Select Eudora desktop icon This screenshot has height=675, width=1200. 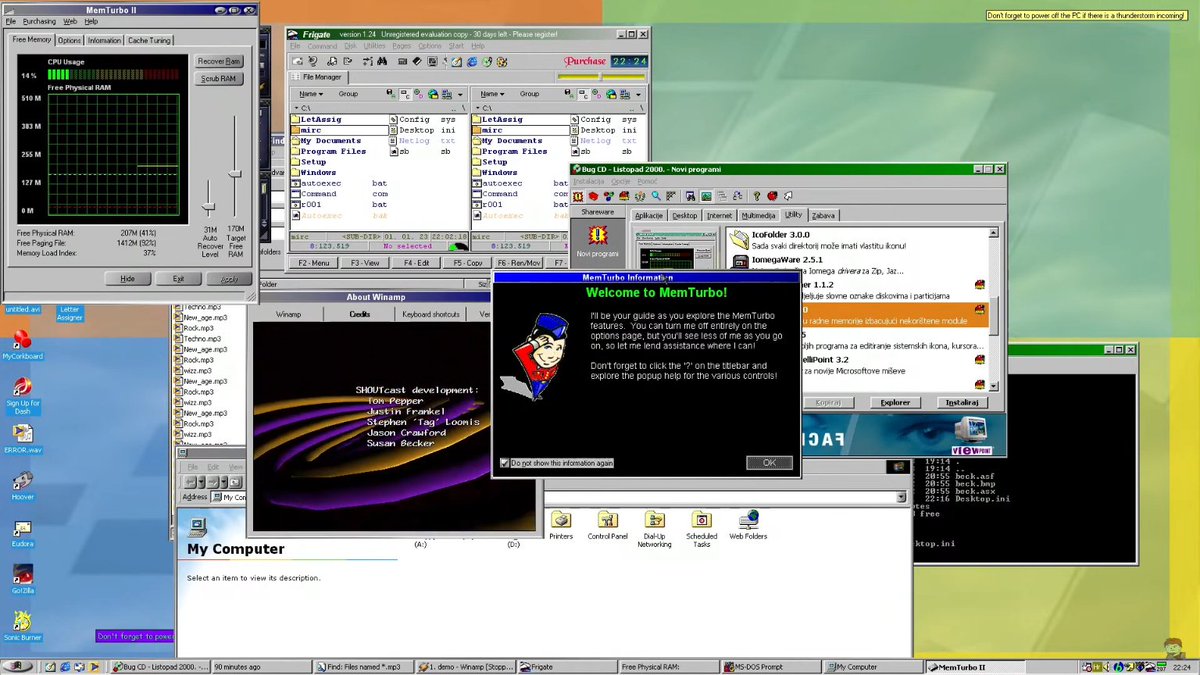pyautogui.click(x=22, y=528)
